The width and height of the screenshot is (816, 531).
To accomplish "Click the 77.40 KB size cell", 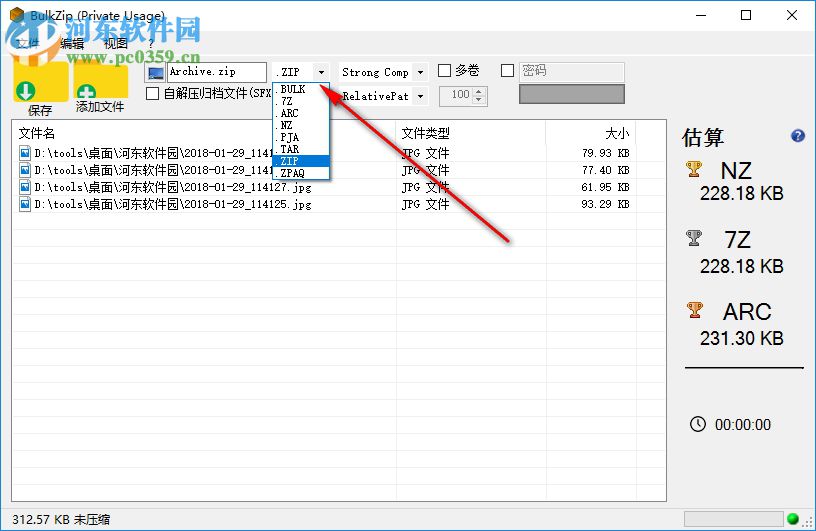I will pos(605,170).
